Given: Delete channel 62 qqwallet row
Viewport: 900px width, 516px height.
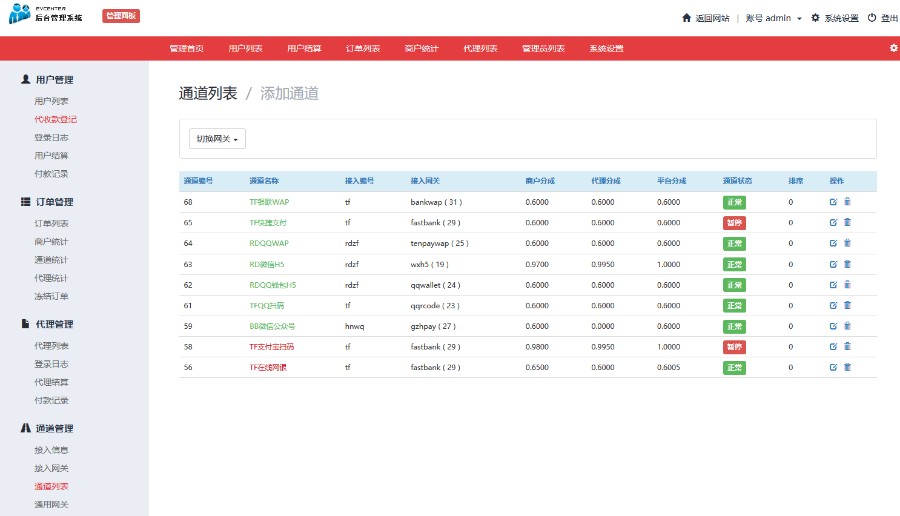Looking at the screenshot, I should (847, 285).
